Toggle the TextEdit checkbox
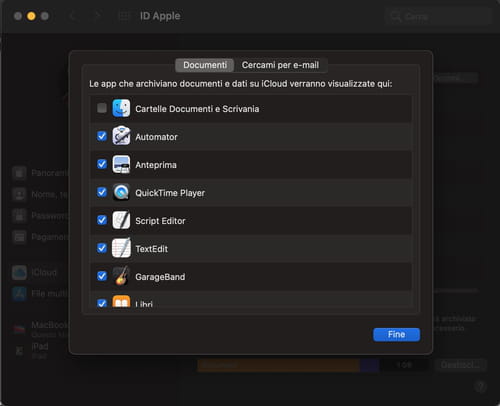 pos(102,248)
